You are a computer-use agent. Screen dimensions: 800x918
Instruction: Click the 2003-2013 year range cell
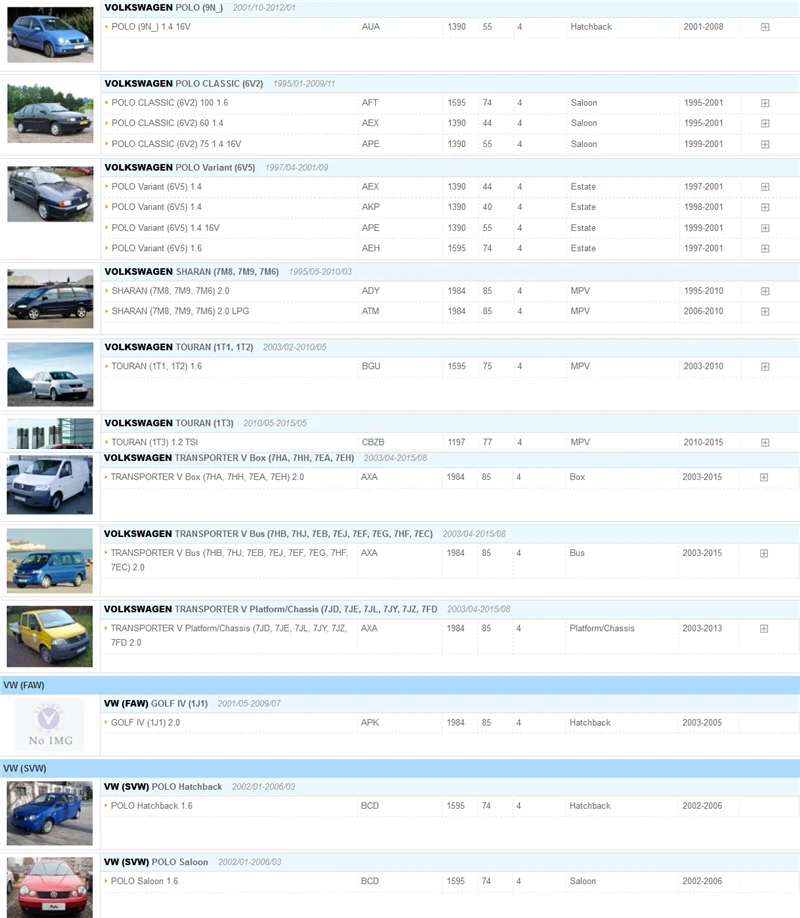[x=702, y=629]
